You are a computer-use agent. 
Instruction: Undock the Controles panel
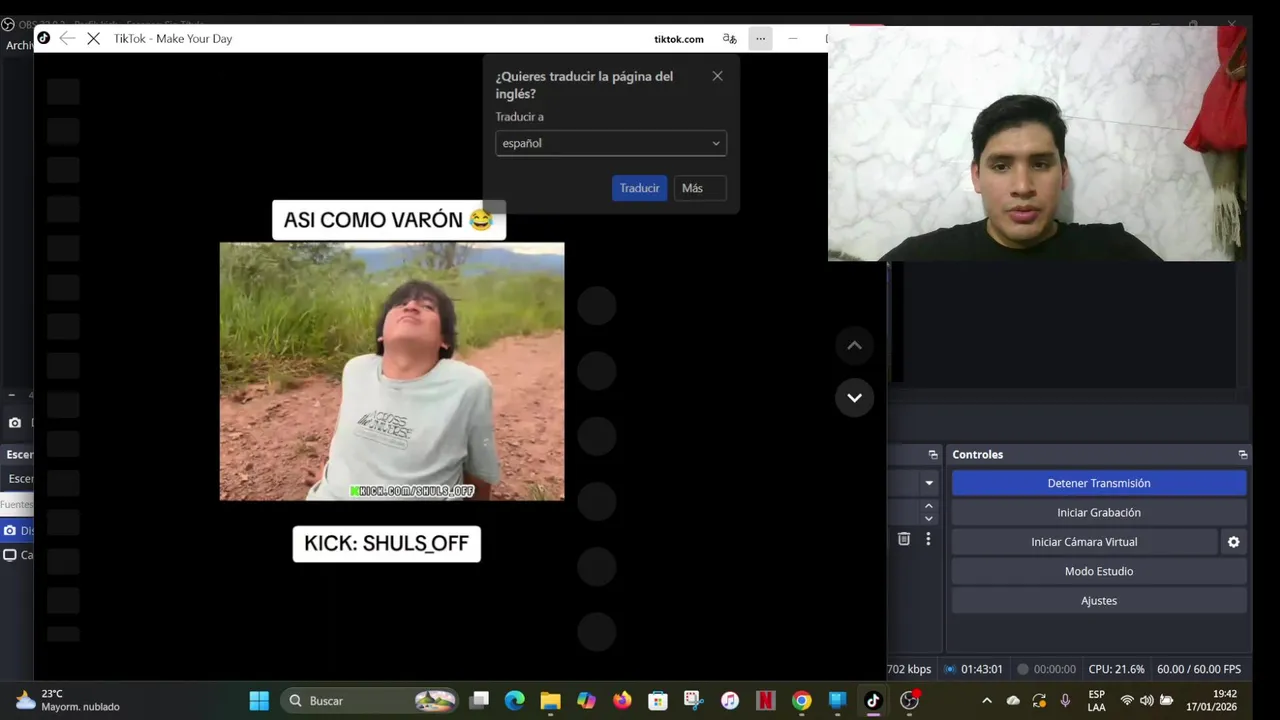click(x=1243, y=454)
